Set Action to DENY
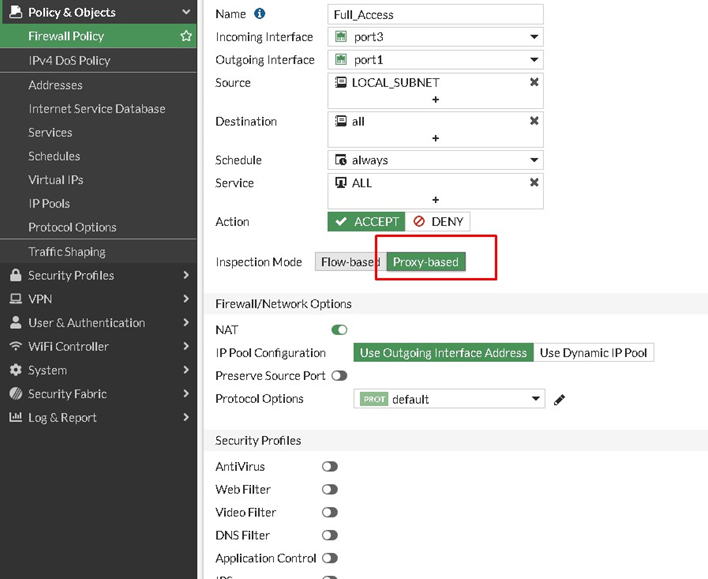The image size is (708, 579). pos(438,222)
